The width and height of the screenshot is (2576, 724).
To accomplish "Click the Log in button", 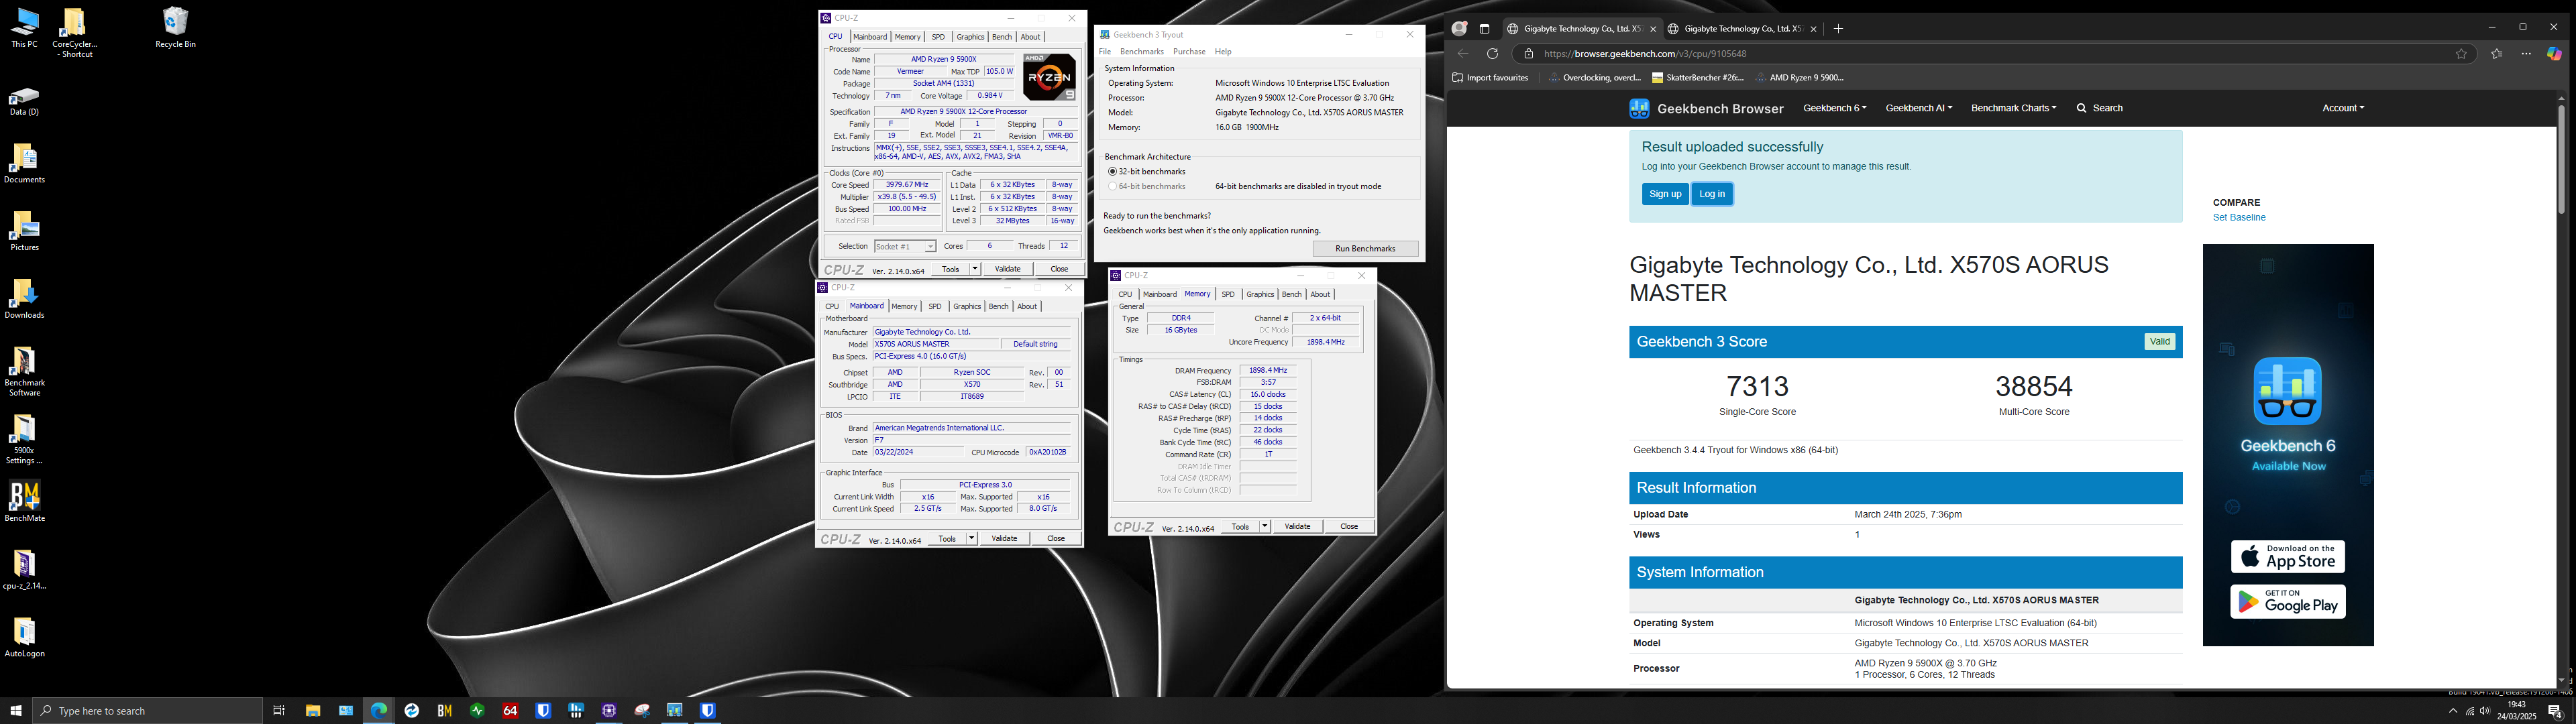I will 1712,194.
